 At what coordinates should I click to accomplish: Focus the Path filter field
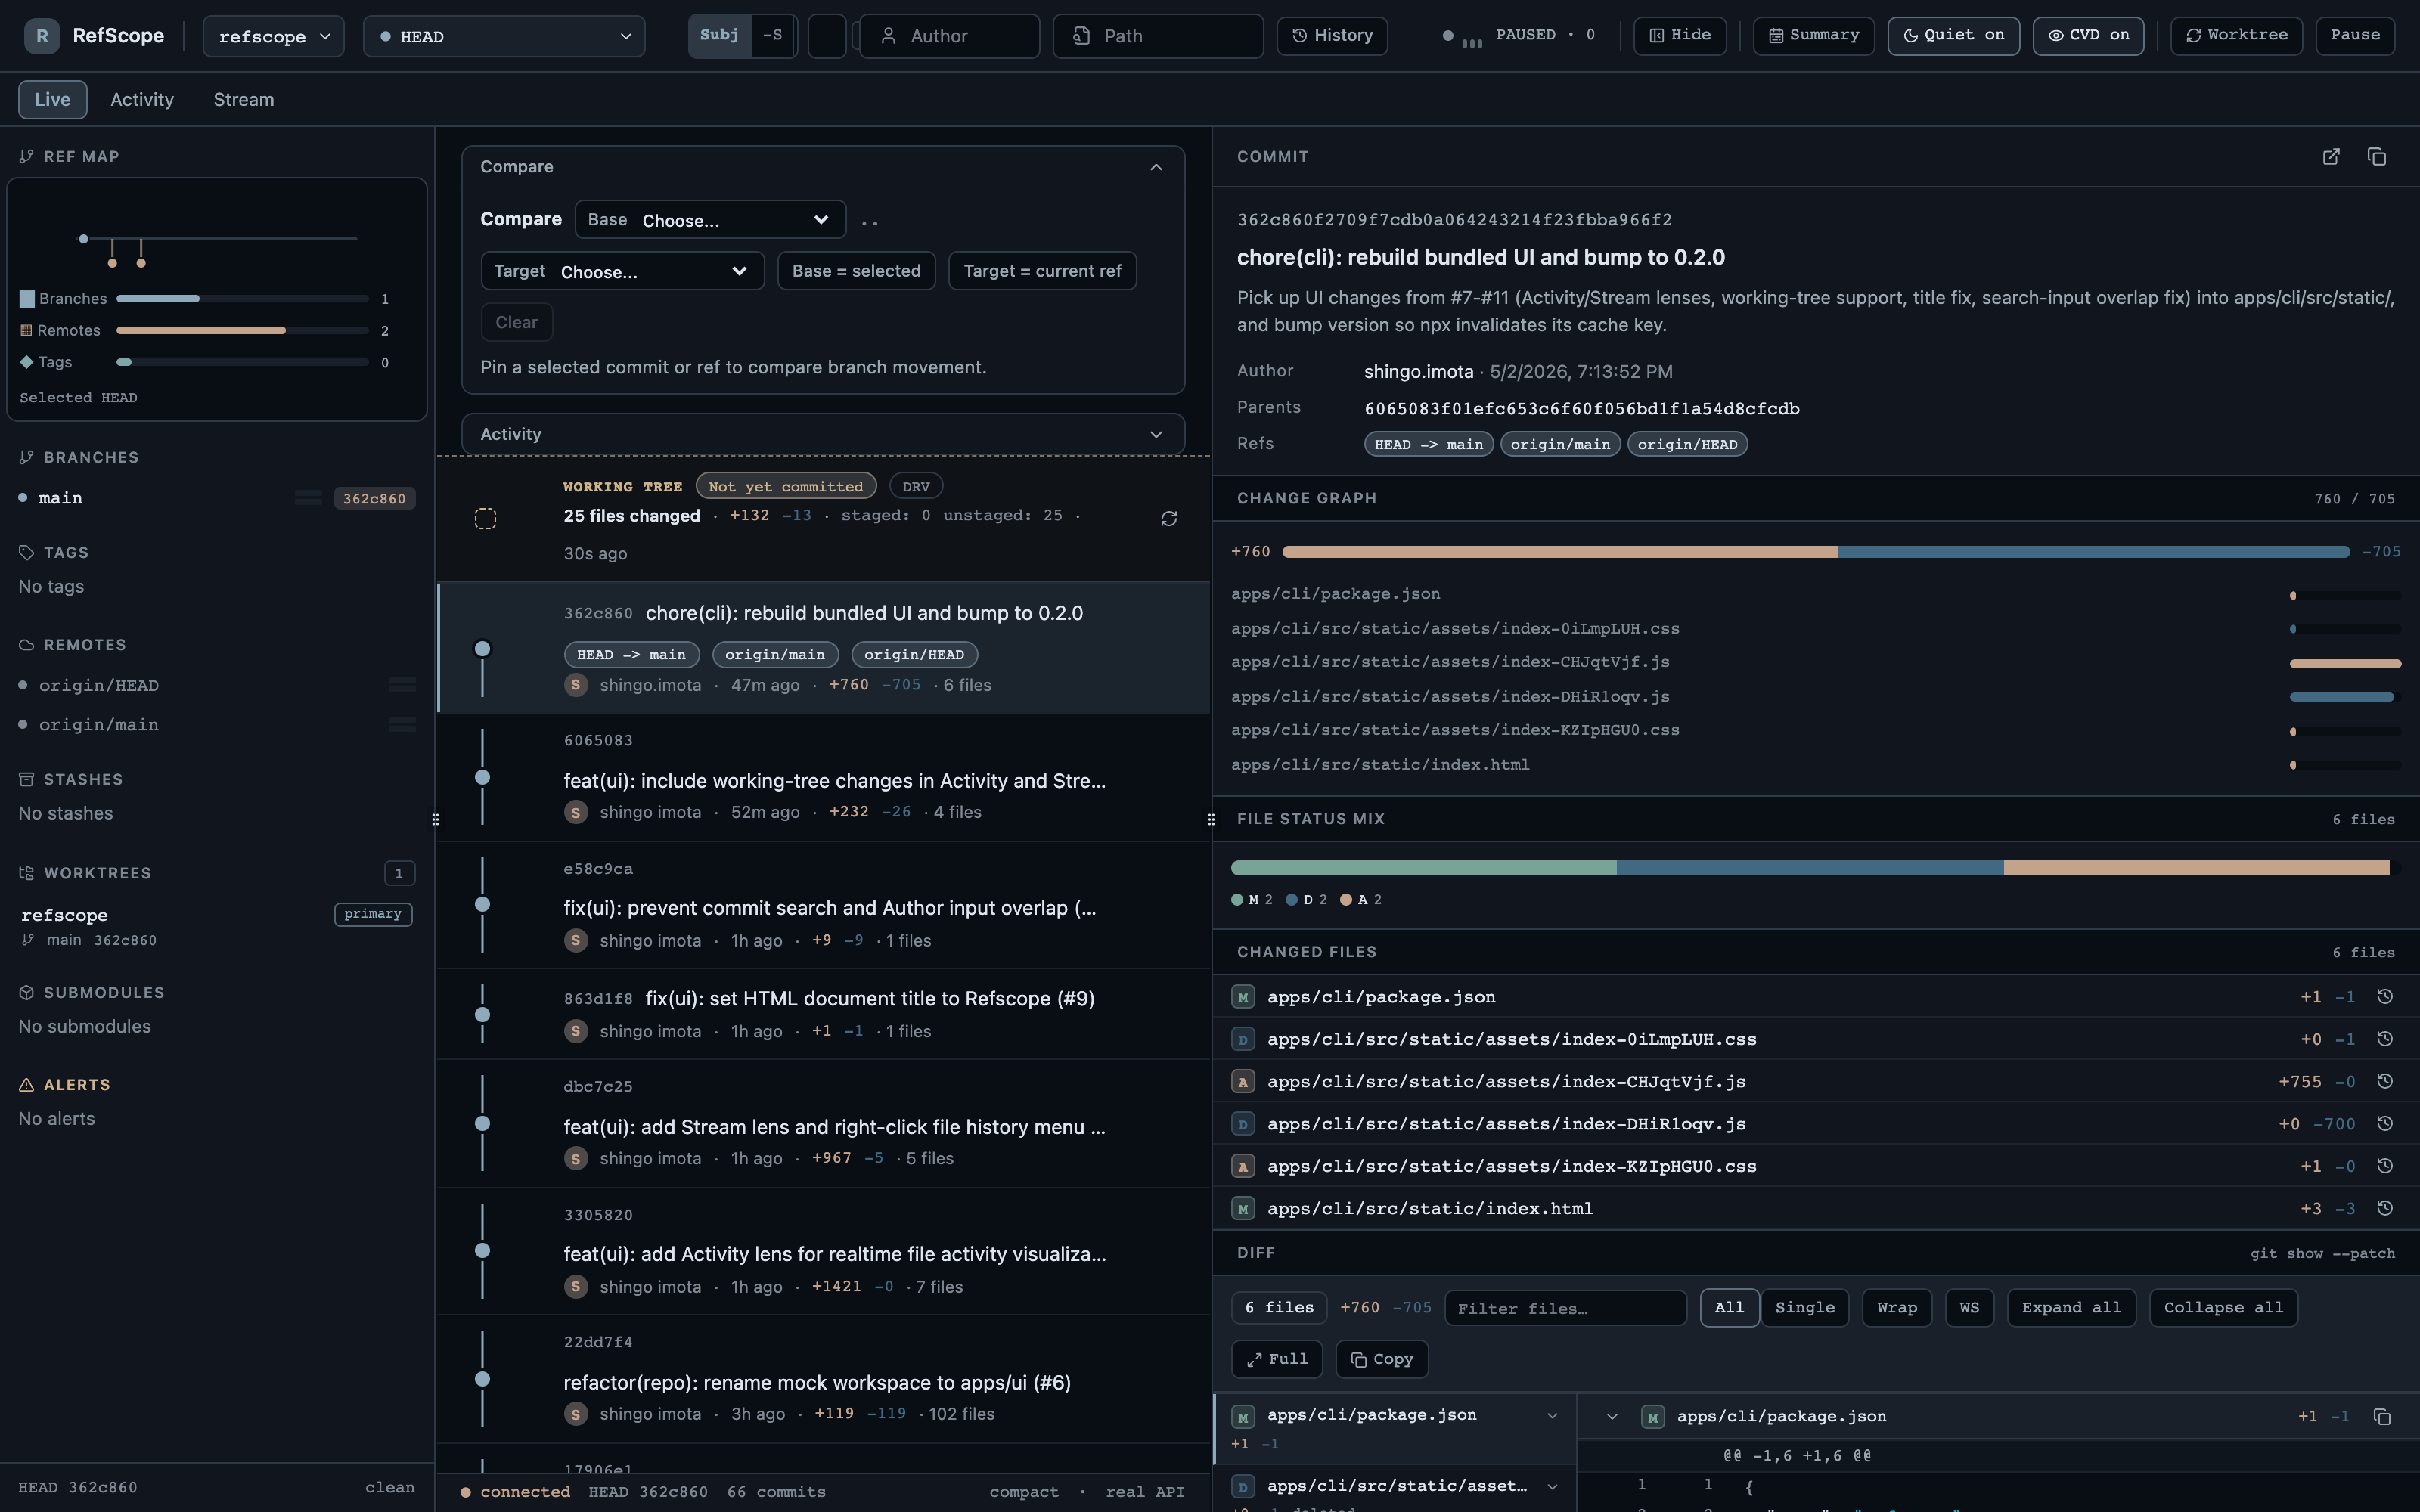(x=1158, y=36)
